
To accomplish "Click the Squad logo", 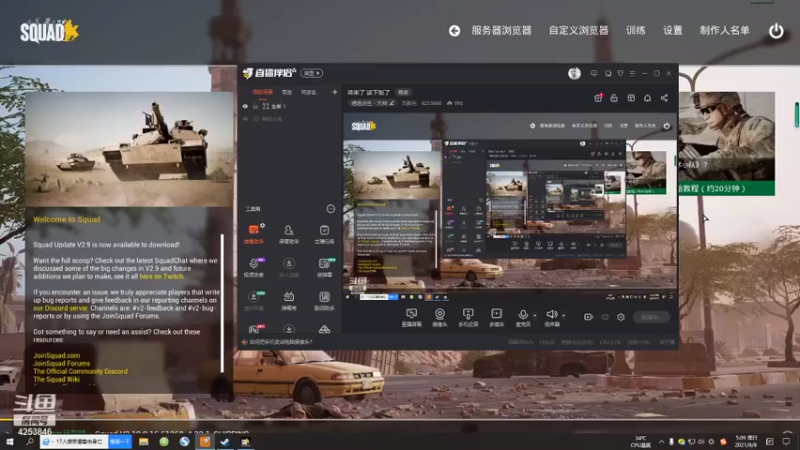I will tap(49, 32).
